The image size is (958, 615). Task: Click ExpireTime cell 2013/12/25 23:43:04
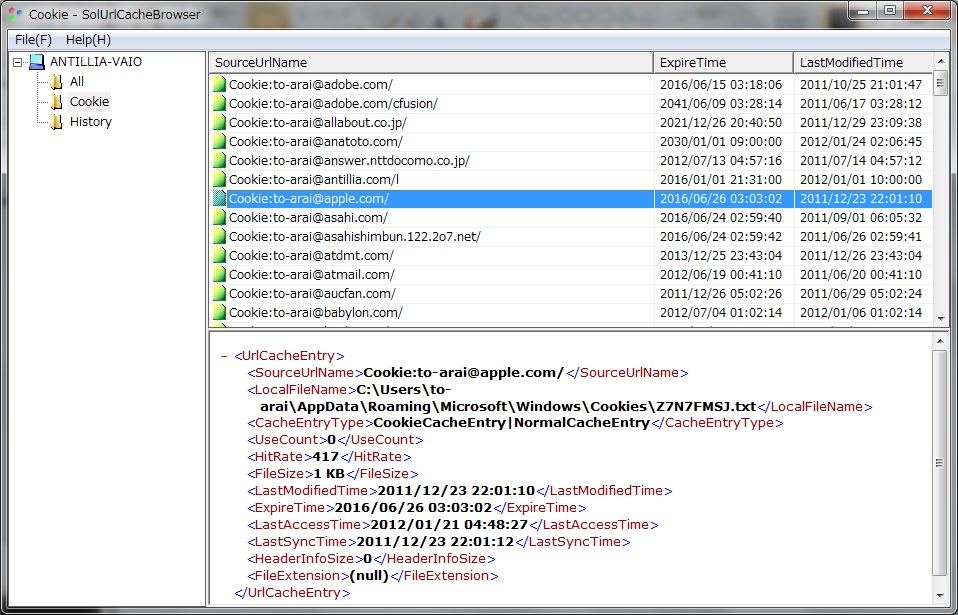point(721,255)
